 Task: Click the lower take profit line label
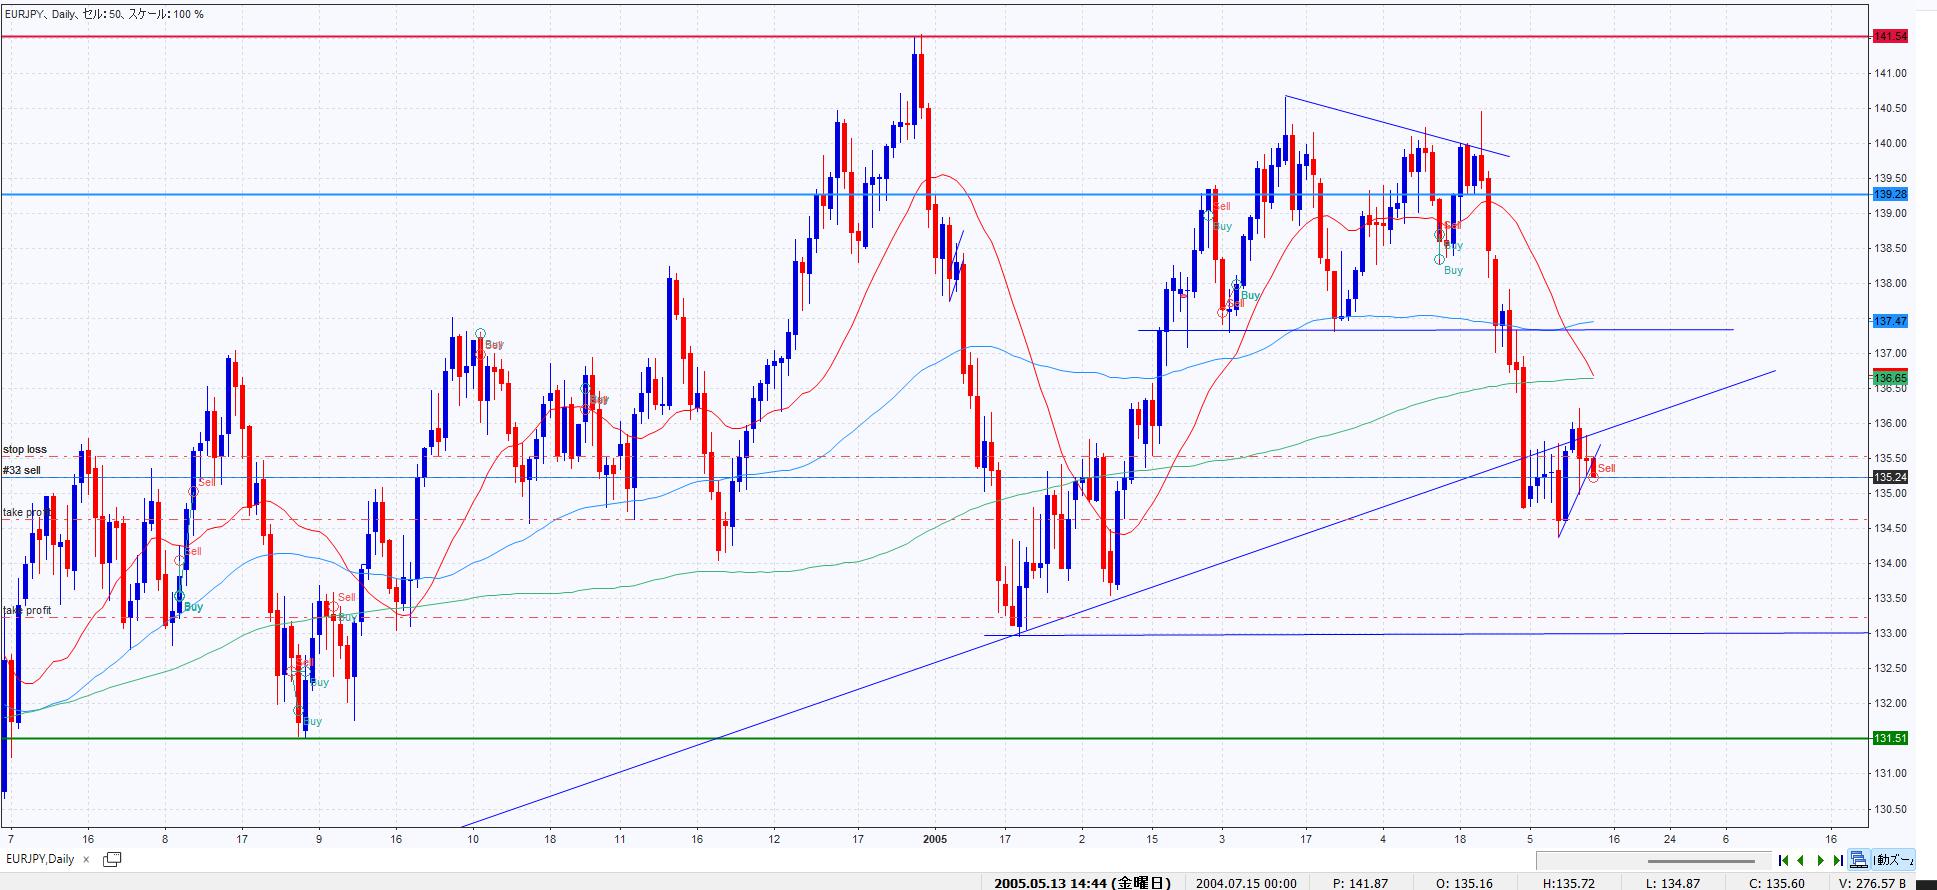pos(27,610)
